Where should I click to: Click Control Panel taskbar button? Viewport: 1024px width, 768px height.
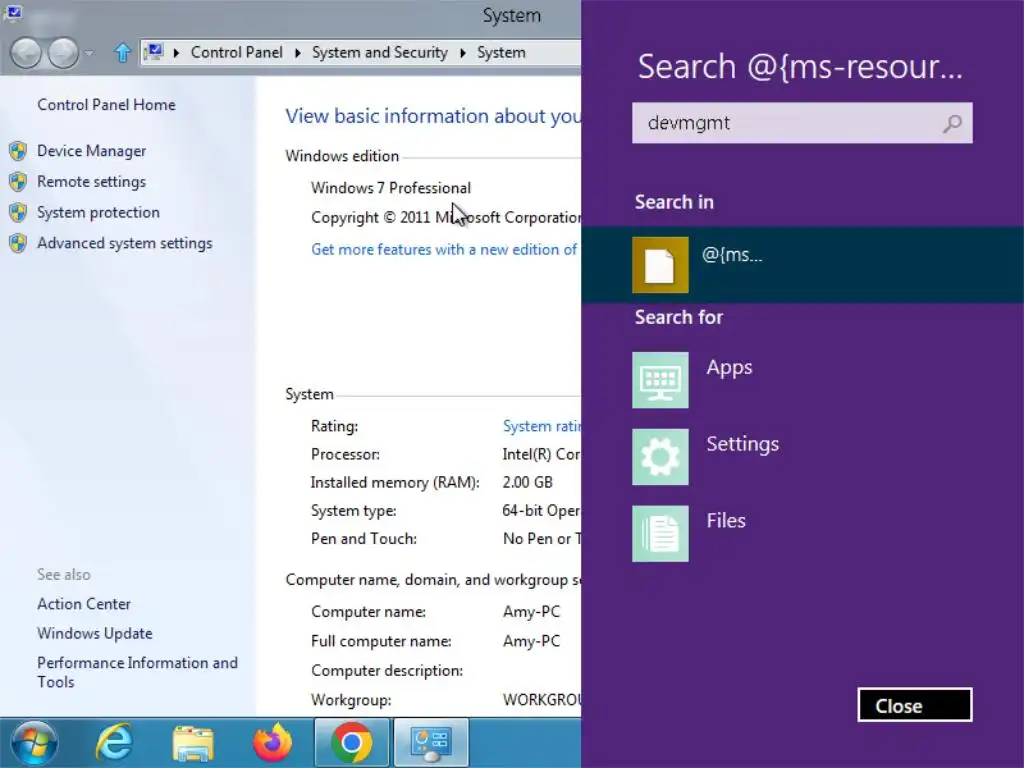(431, 743)
